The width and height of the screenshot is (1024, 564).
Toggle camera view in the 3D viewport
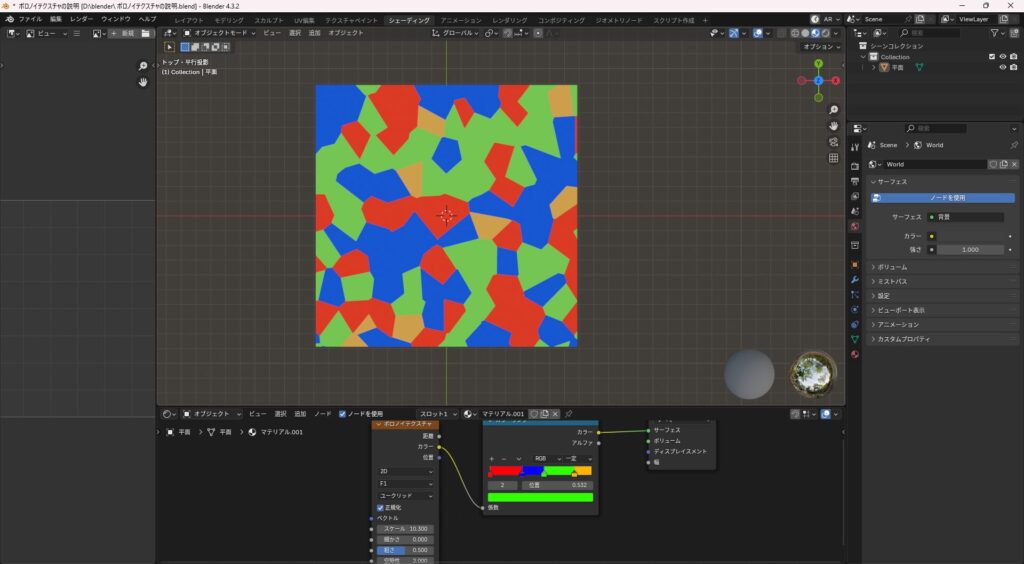click(833, 142)
